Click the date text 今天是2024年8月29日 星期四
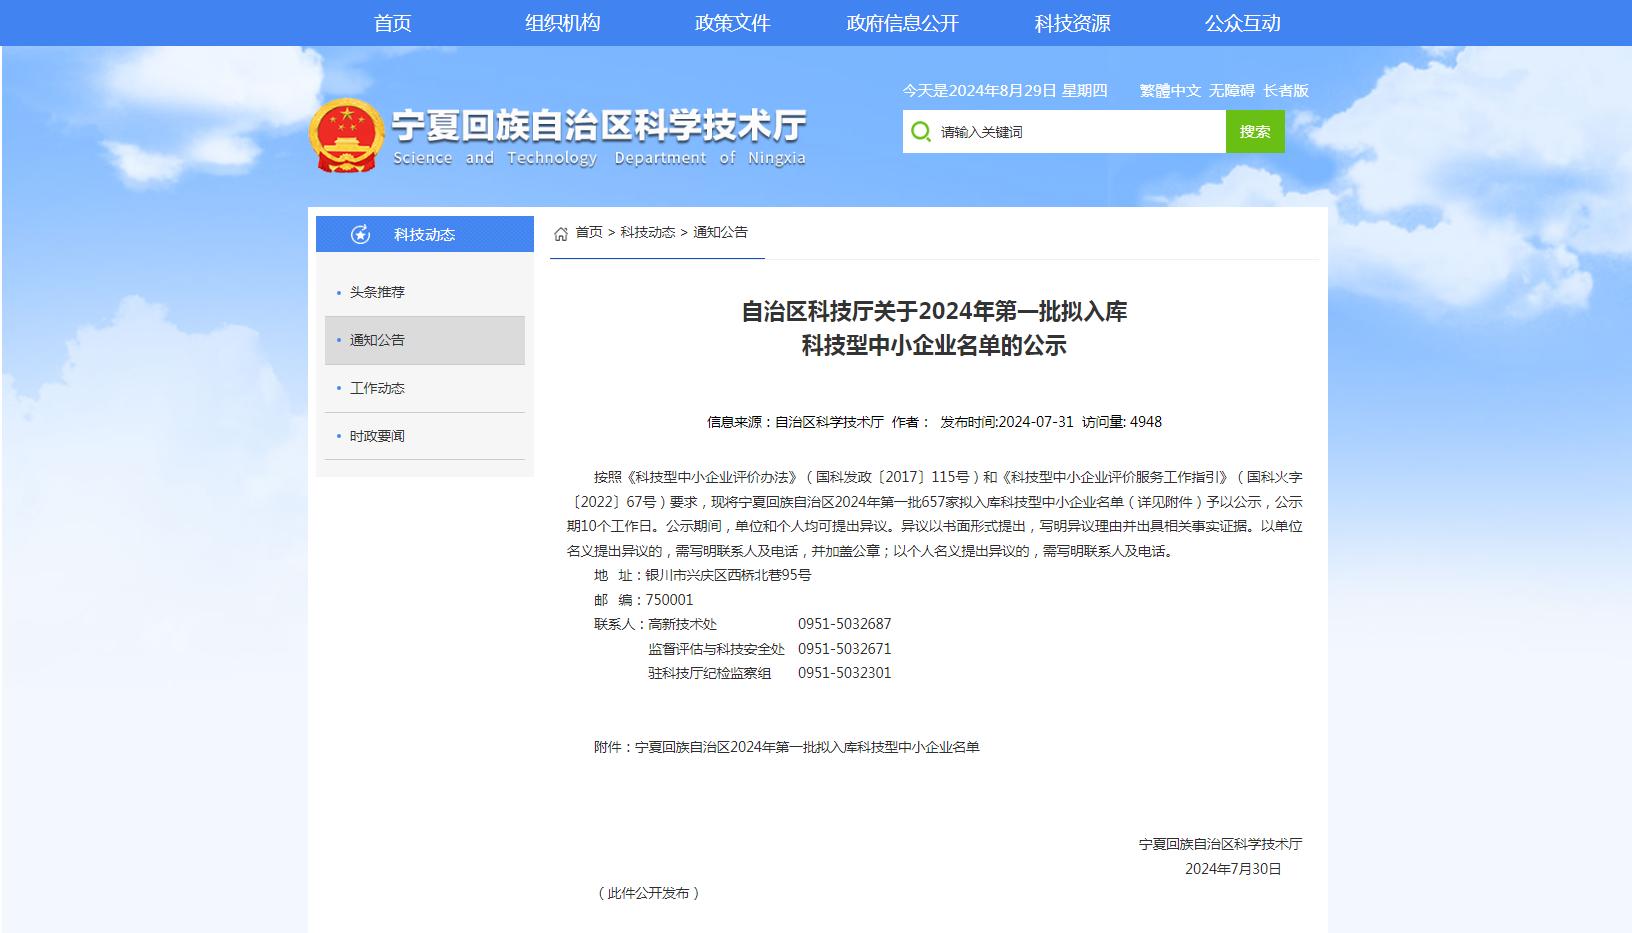The image size is (1632, 933). pyautogui.click(x=1005, y=90)
